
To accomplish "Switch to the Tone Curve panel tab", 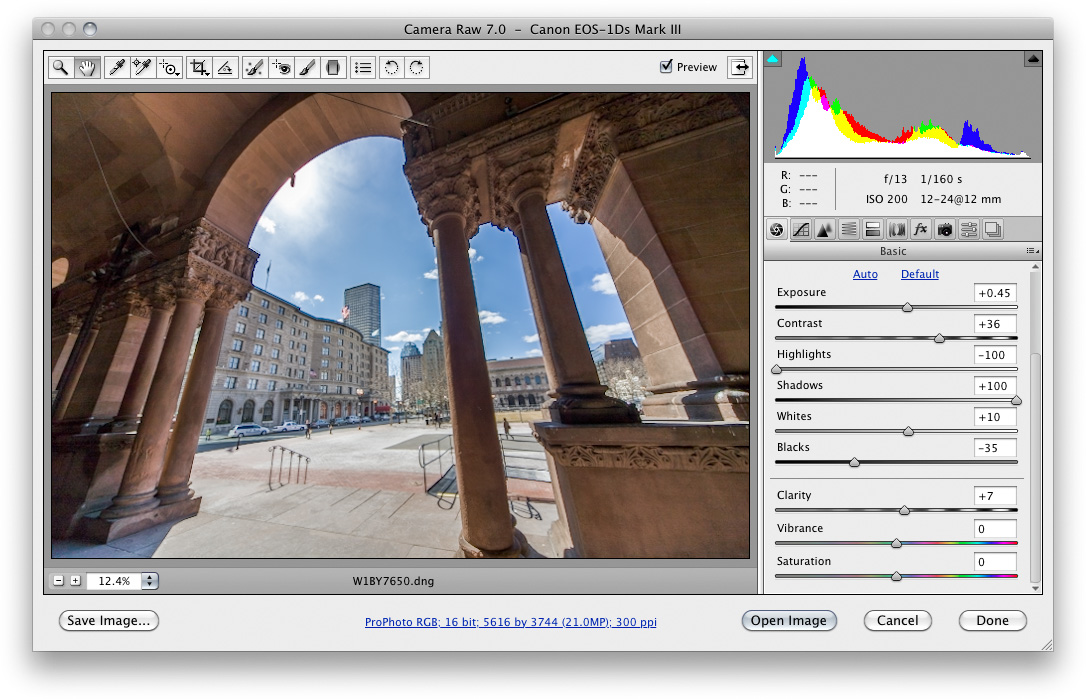I will coord(800,229).
